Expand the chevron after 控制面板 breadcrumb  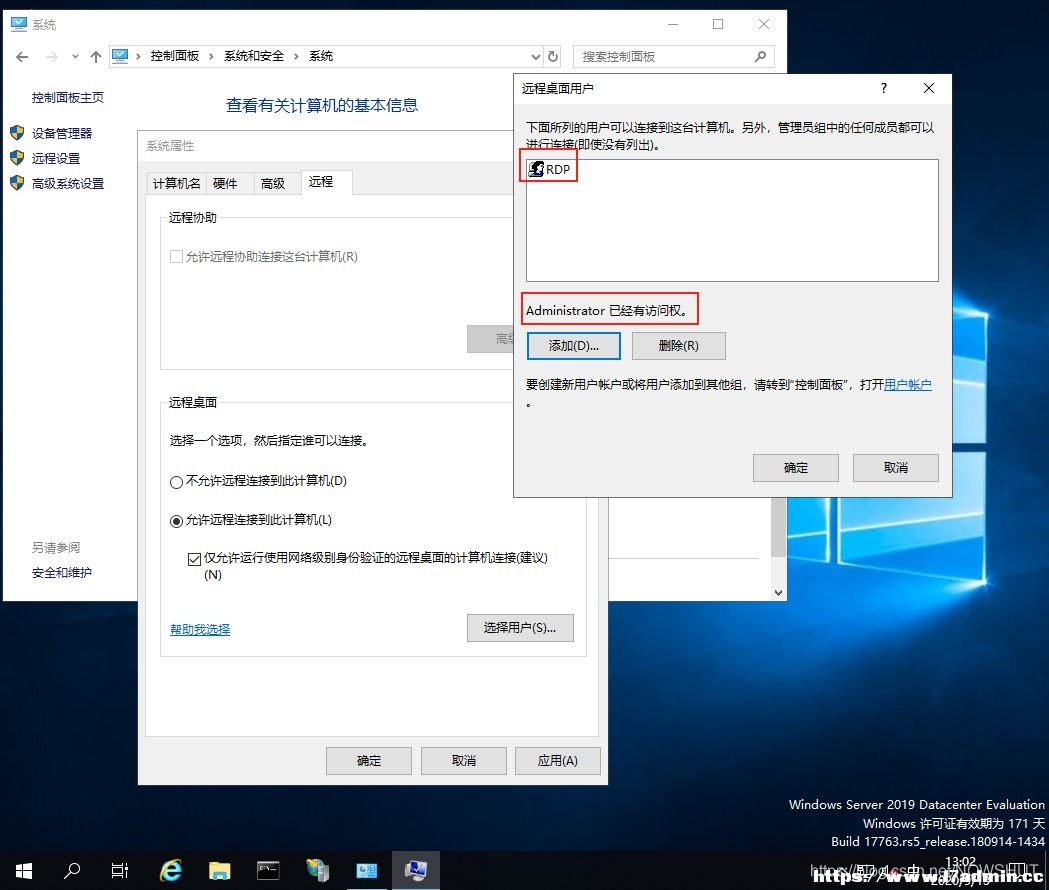[x=211, y=56]
